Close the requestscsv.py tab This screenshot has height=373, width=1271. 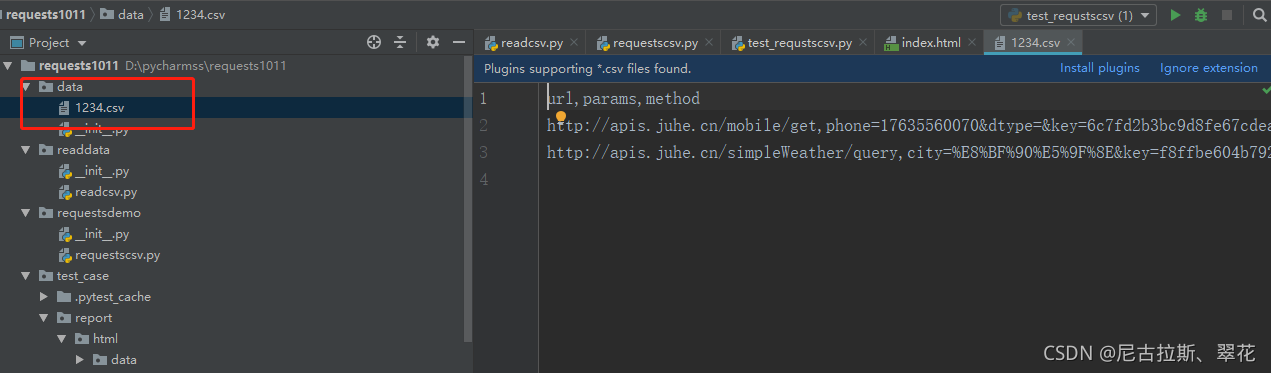[x=709, y=42]
